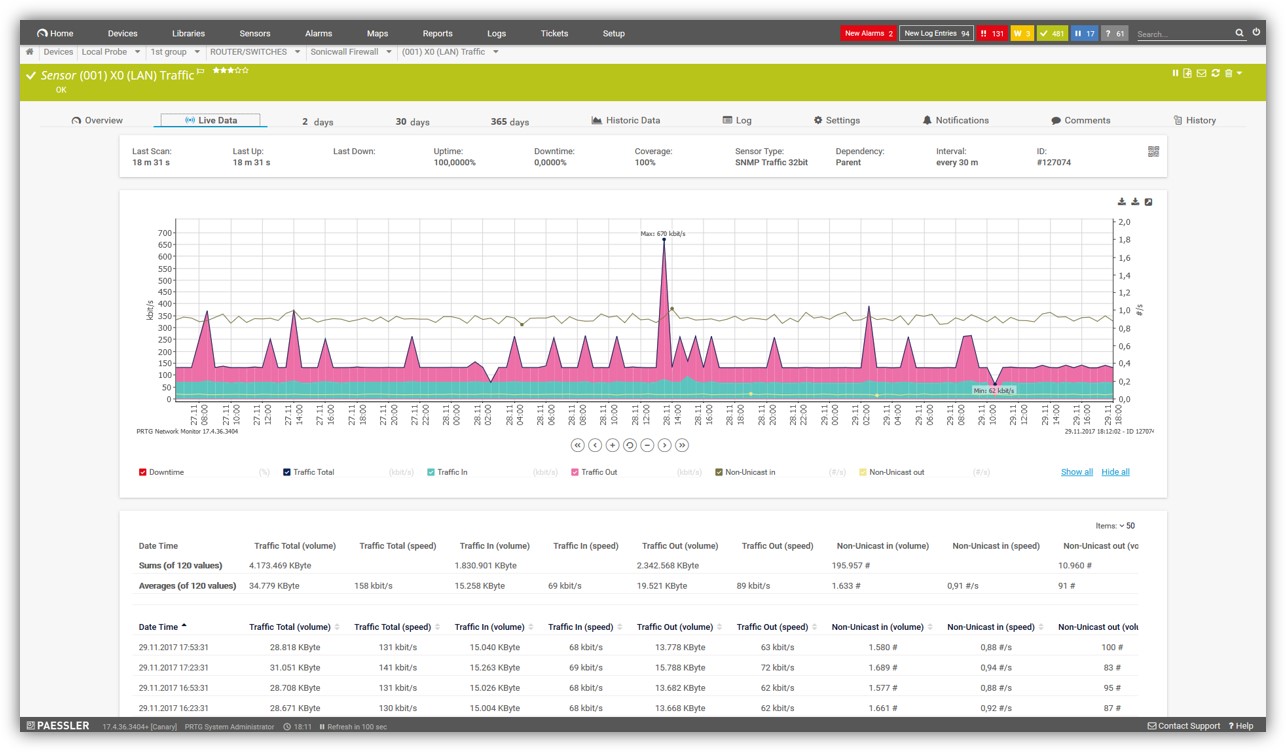Expand the Sonicwall Firewall breadcrumb dropdown
Viewport: 1286px width, 752px height.
(388, 52)
